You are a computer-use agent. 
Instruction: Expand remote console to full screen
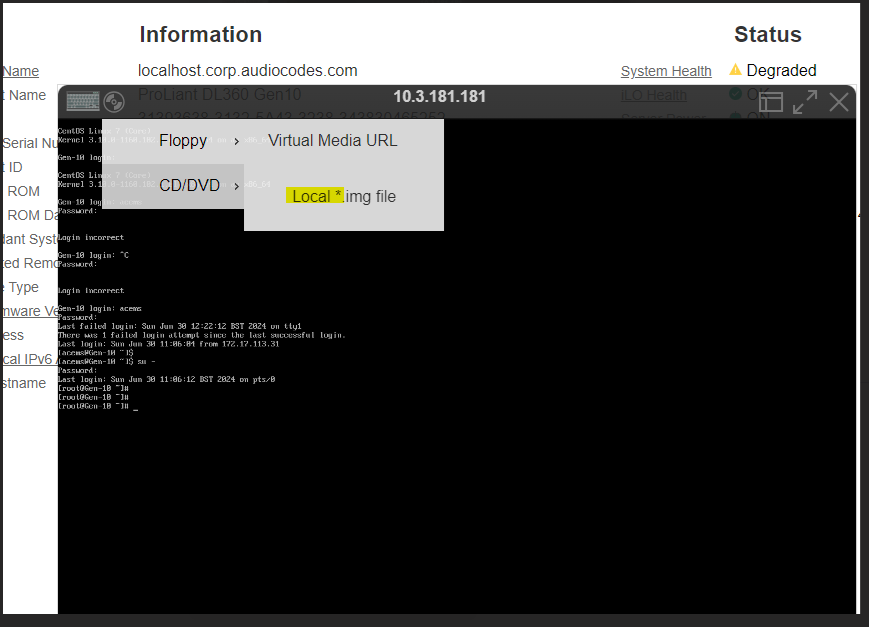805,102
